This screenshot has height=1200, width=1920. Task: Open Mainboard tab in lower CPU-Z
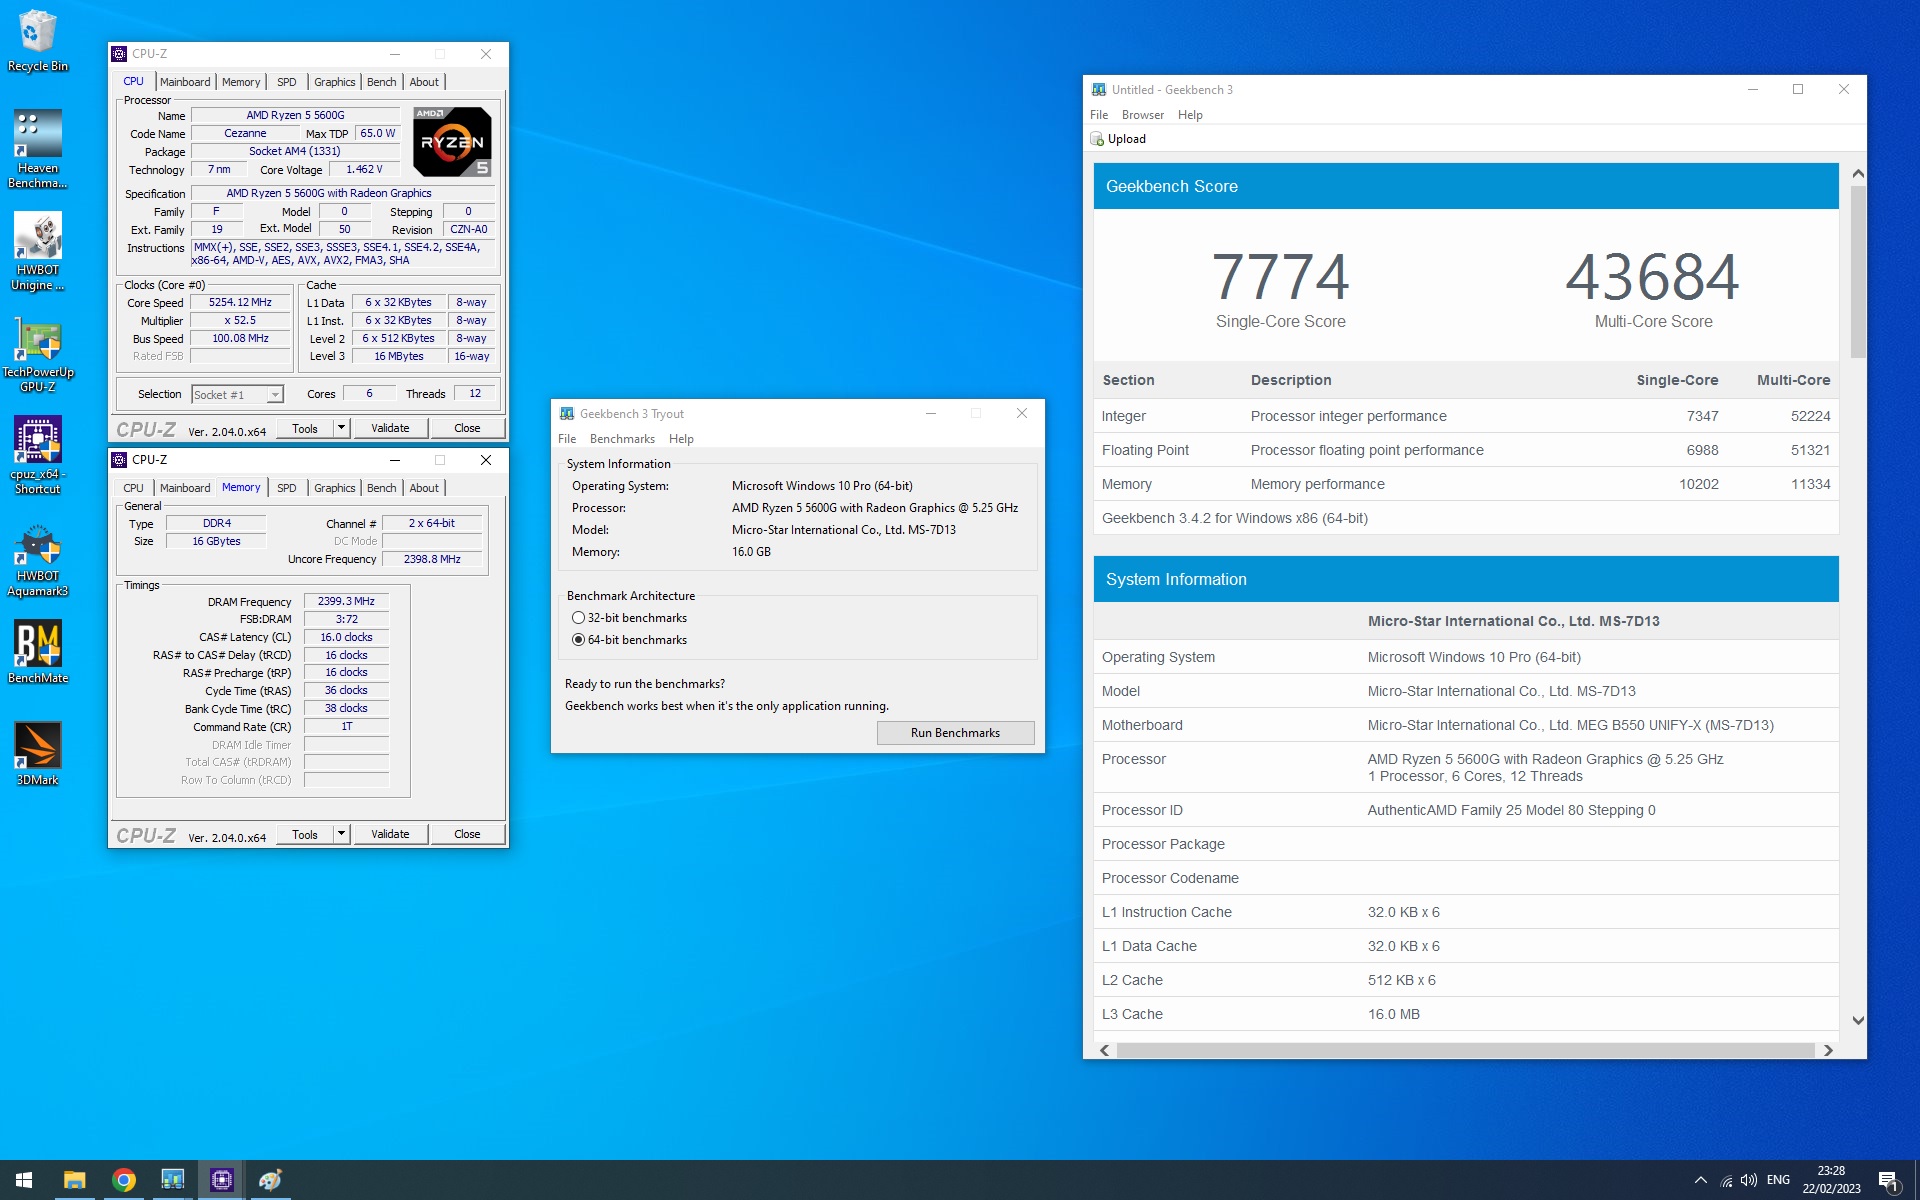click(185, 488)
